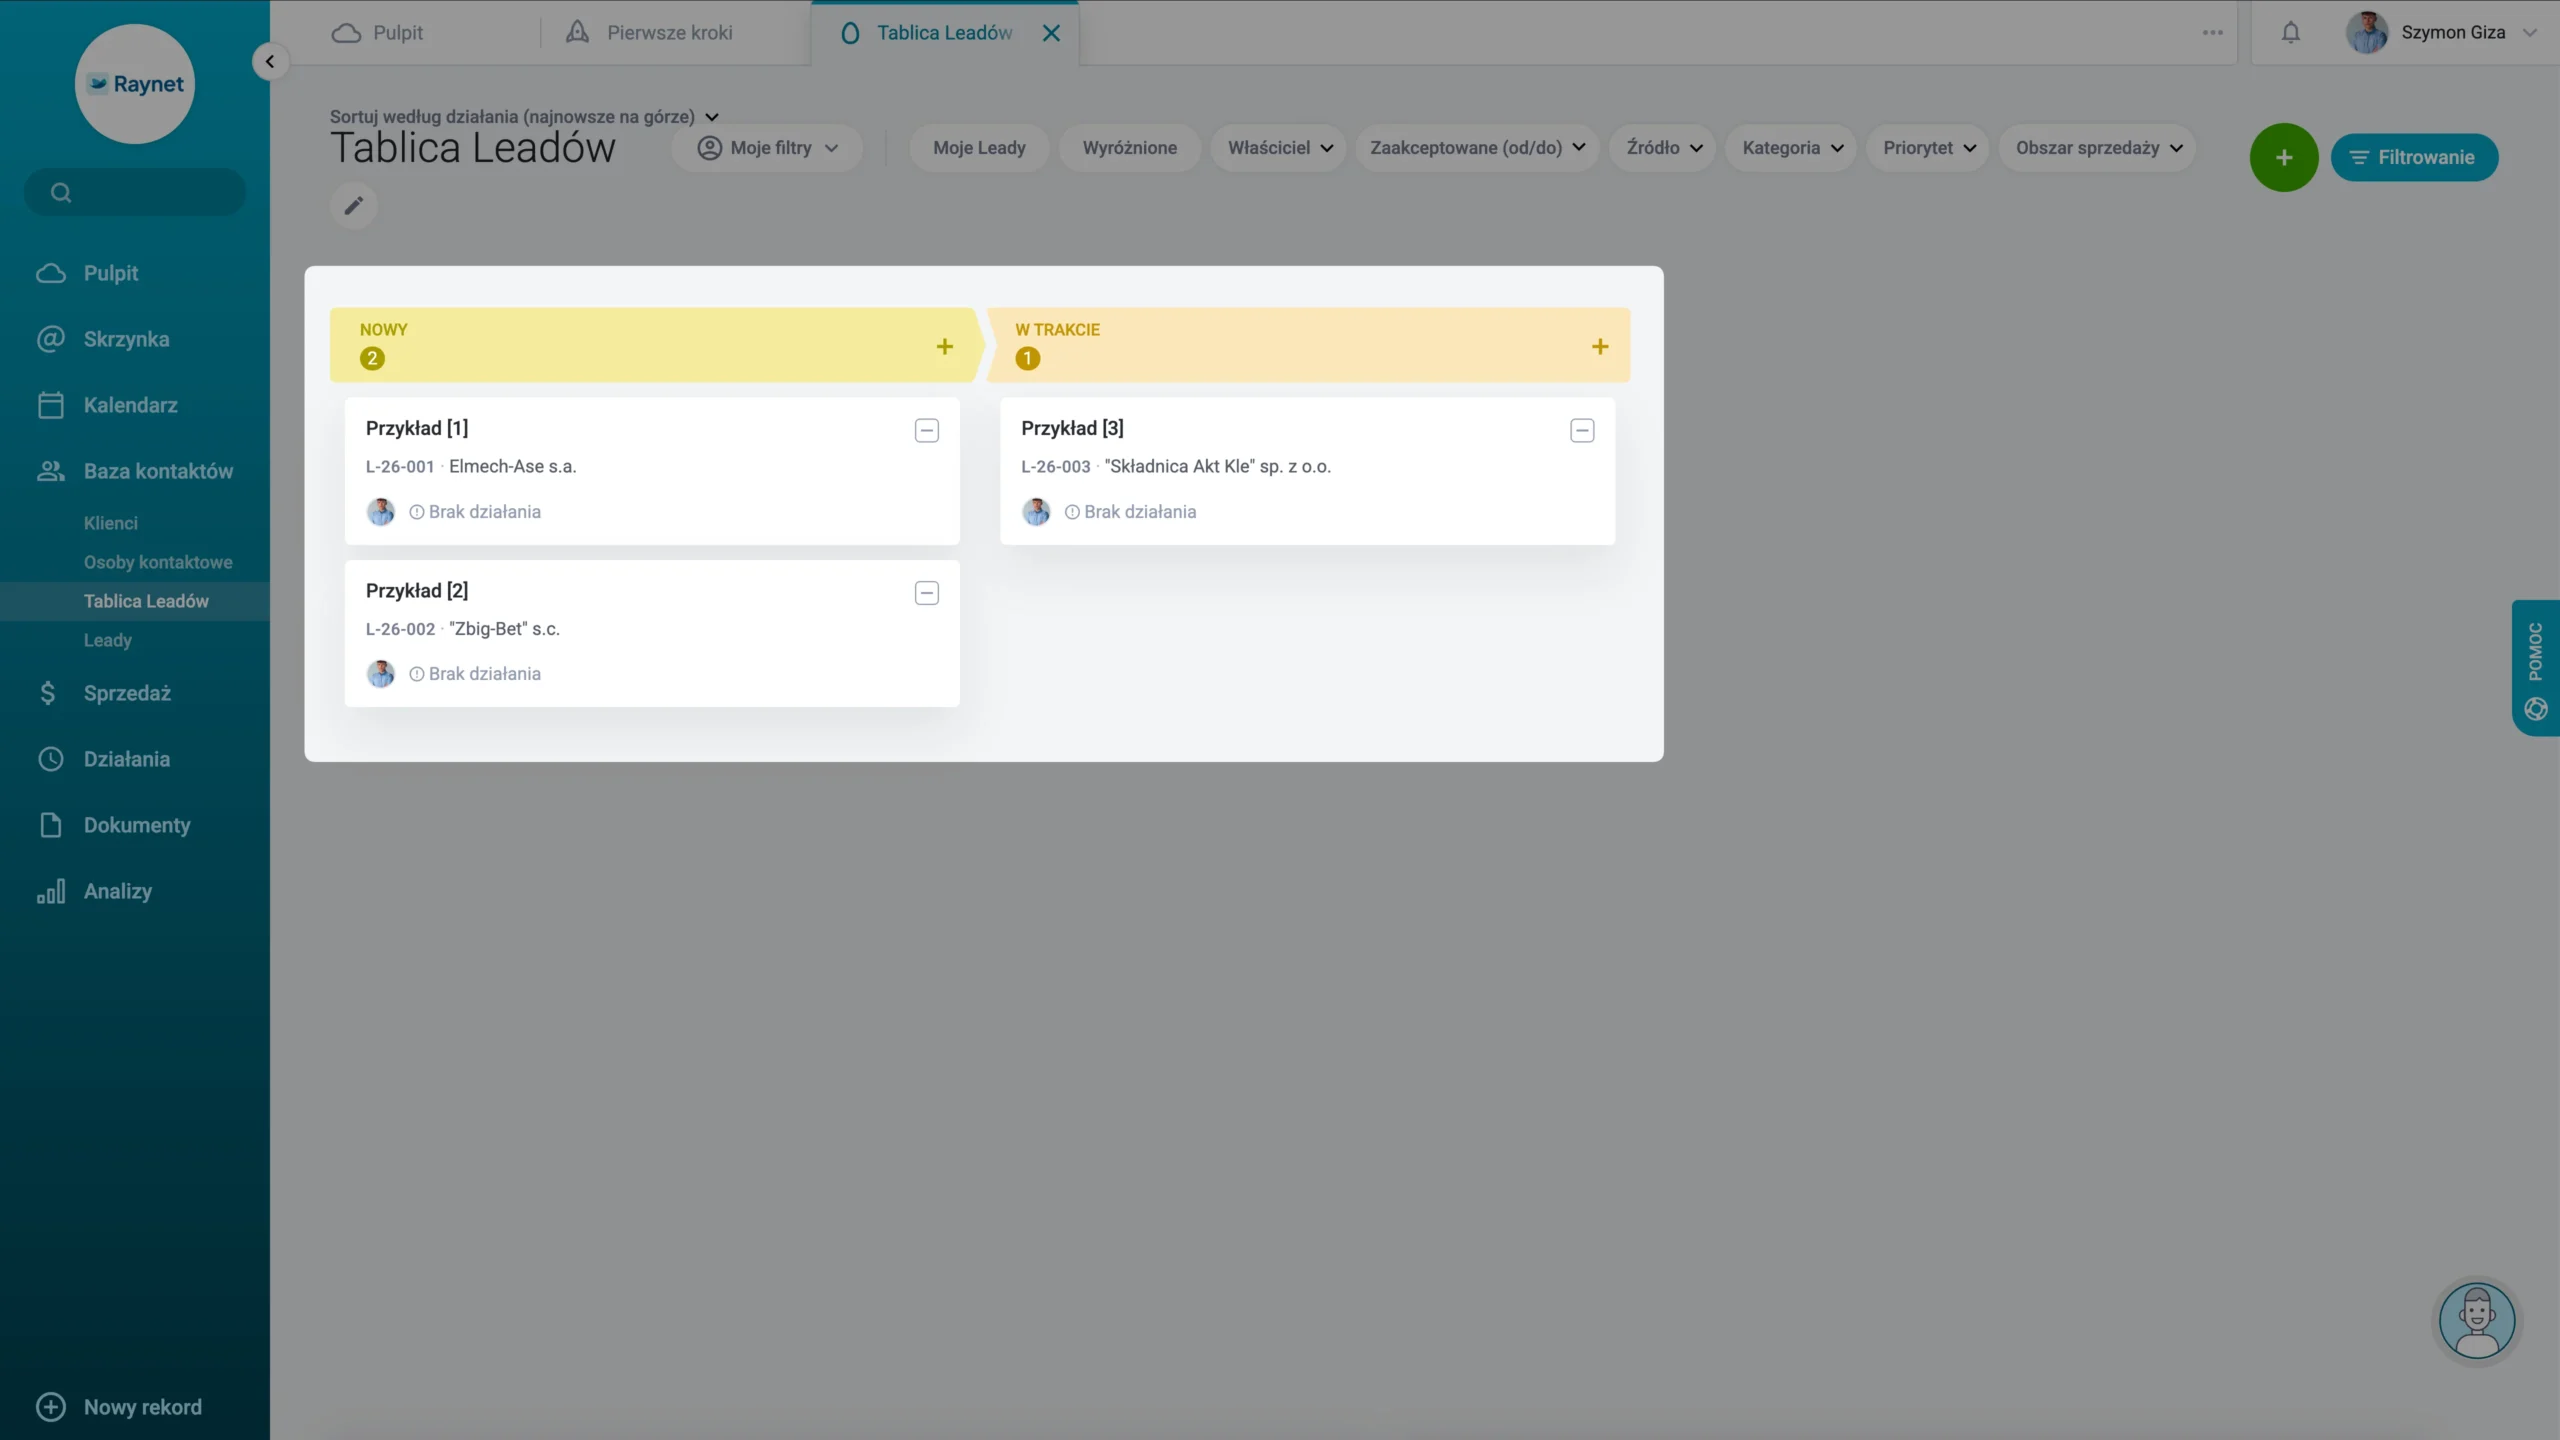Open the sort order dropdown
Image resolution: width=2560 pixels, height=1440 pixels.
click(x=524, y=117)
